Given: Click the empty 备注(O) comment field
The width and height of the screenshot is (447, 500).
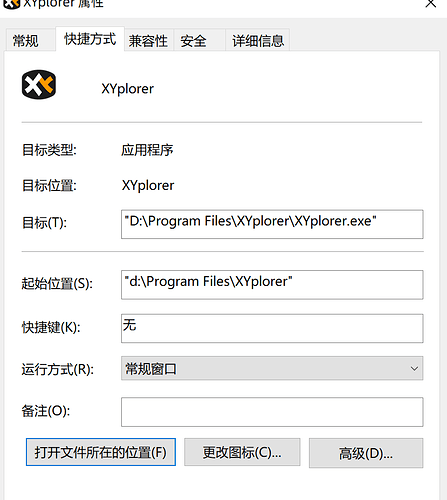Looking at the screenshot, I should [x=272, y=412].
